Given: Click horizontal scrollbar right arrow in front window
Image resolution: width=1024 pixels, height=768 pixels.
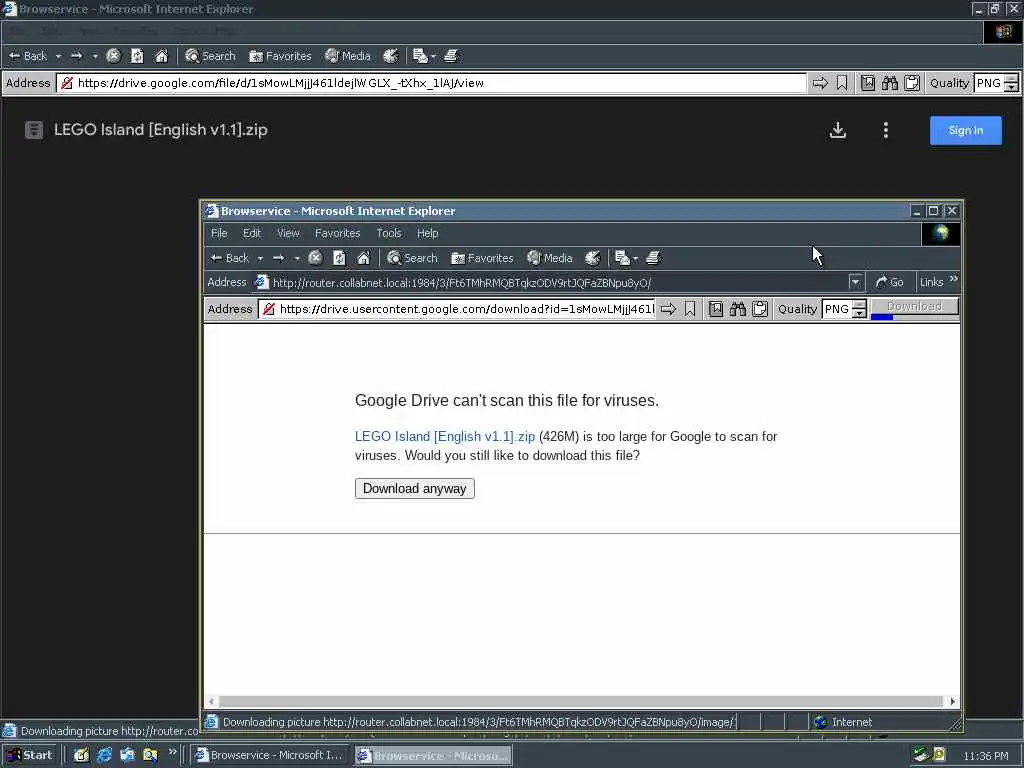Looking at the screenshot, I should [x=952, y=701].
